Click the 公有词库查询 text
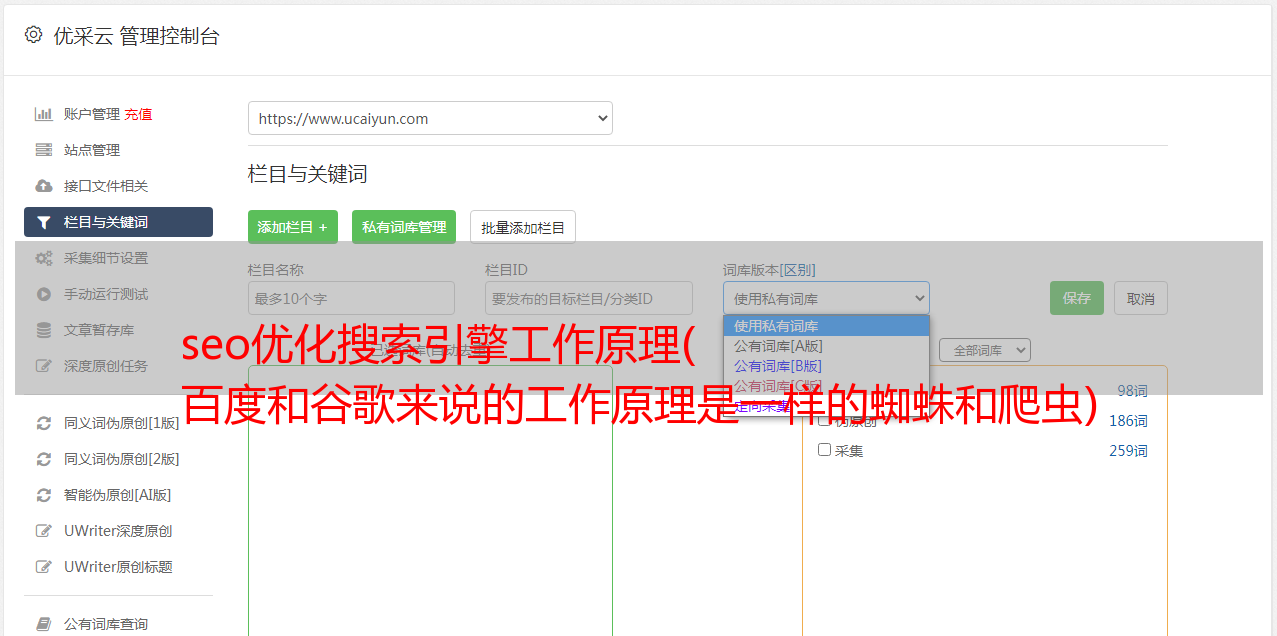 pos(106,624)
